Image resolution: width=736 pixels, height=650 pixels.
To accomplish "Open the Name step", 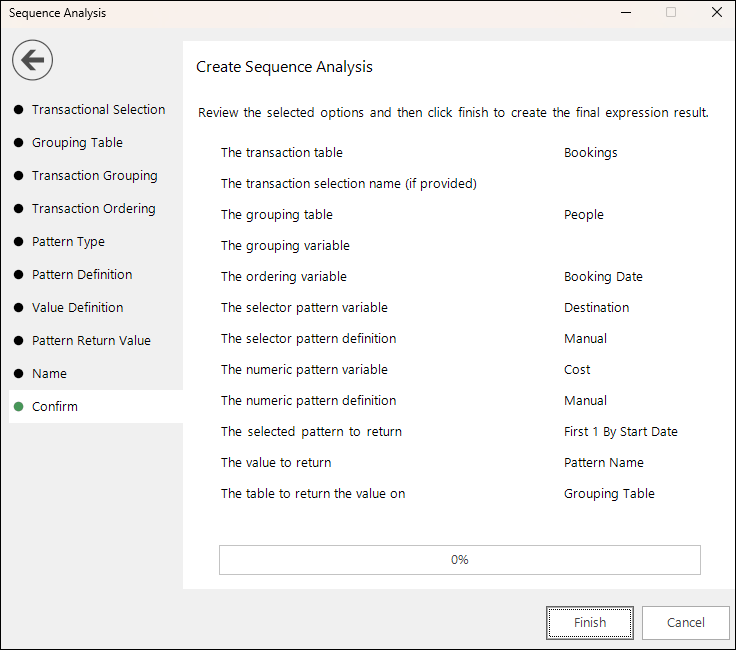I will click(x=49, y=374).
